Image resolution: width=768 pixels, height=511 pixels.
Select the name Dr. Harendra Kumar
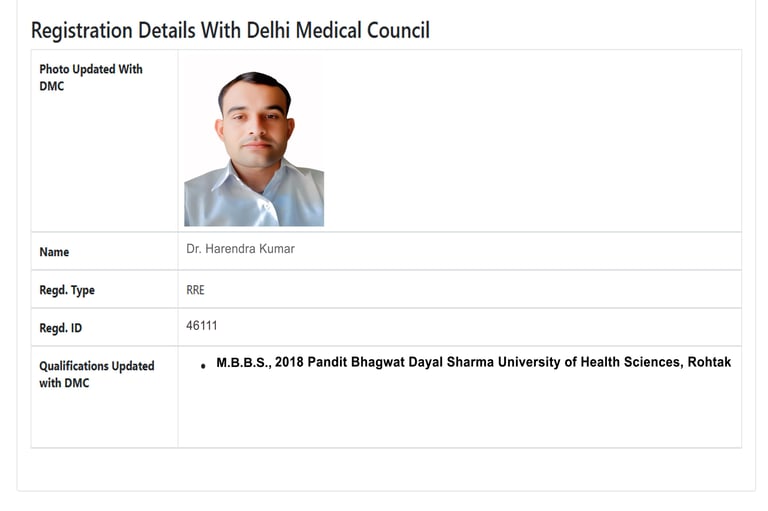coord(240,249)
